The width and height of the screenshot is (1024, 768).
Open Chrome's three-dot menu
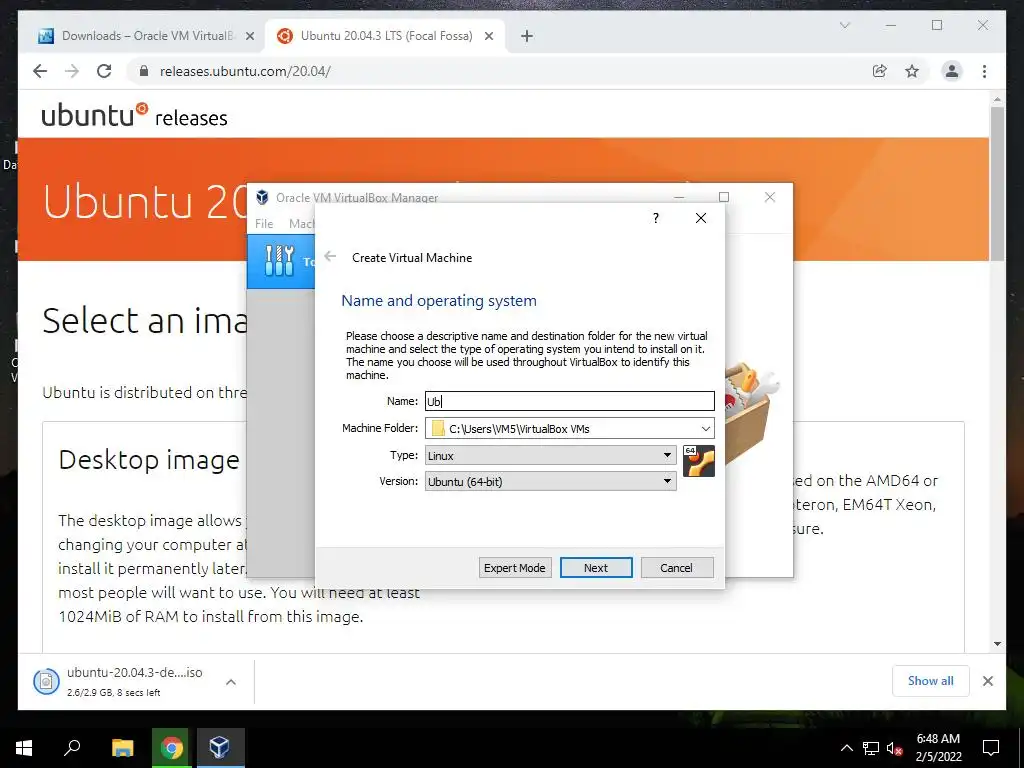click(x=984, y=71)
